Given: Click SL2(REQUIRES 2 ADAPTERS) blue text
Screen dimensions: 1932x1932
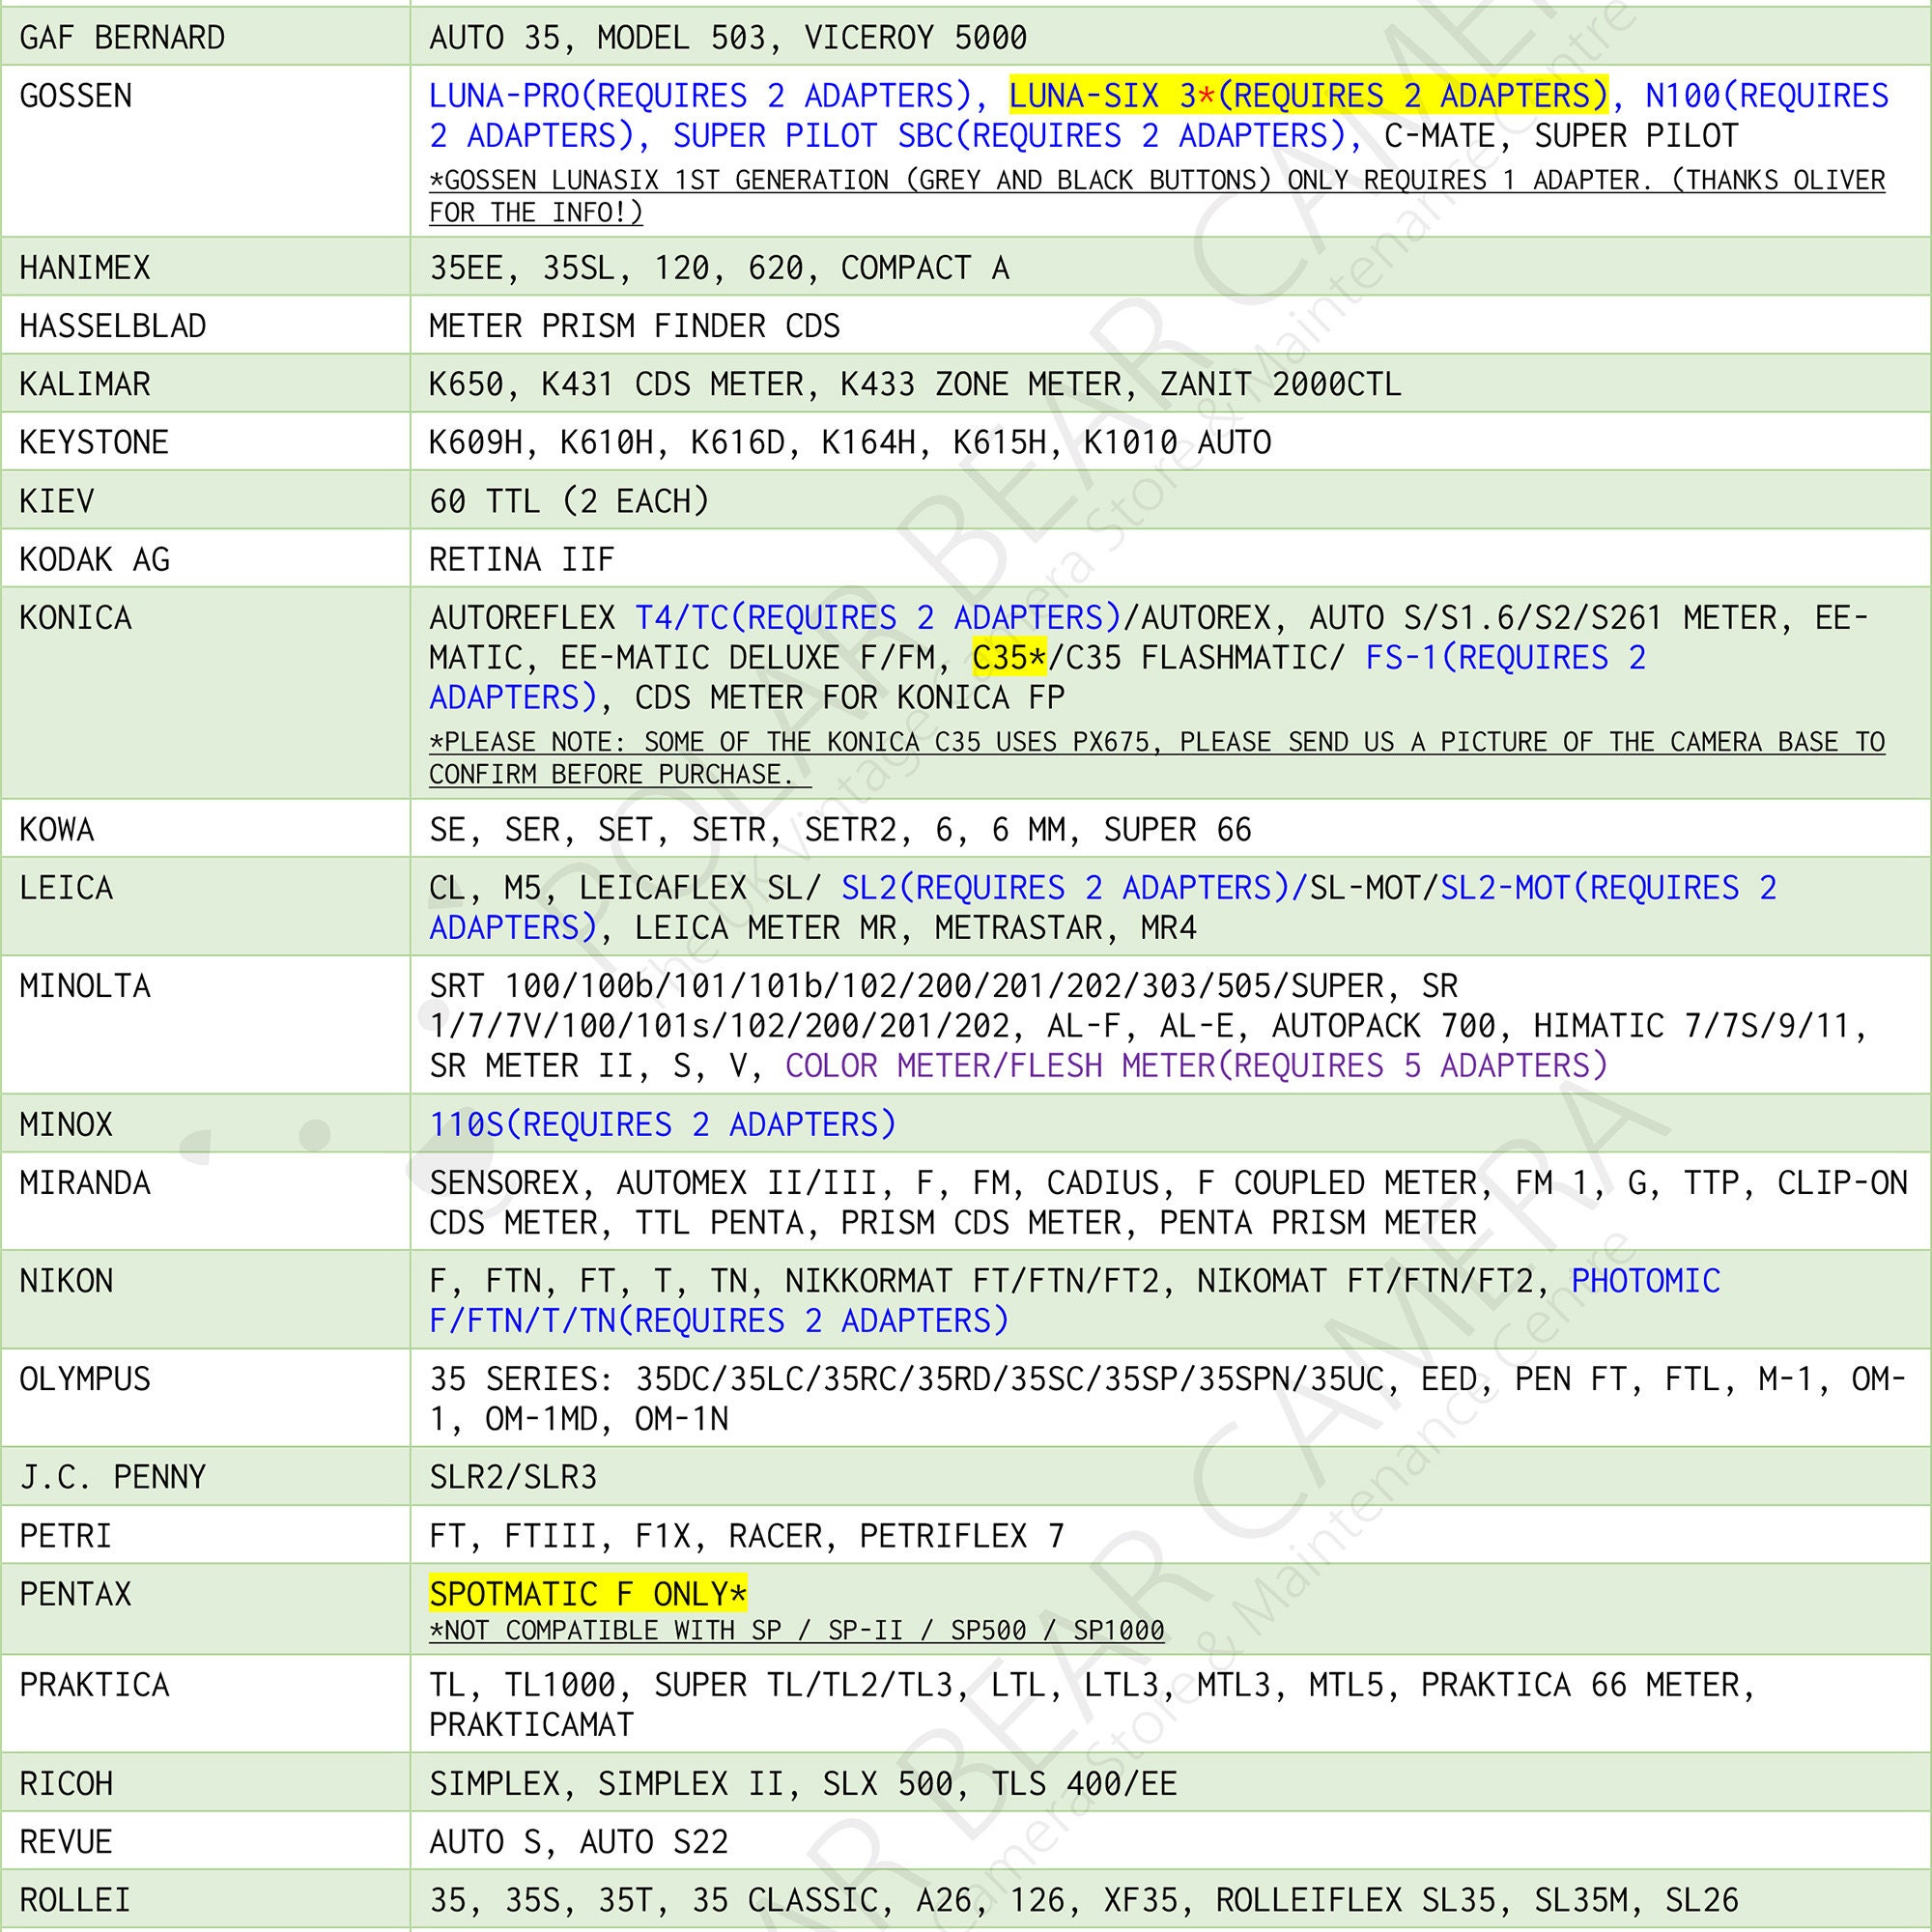Looking at the screenshot, I should coord(1067,888).
